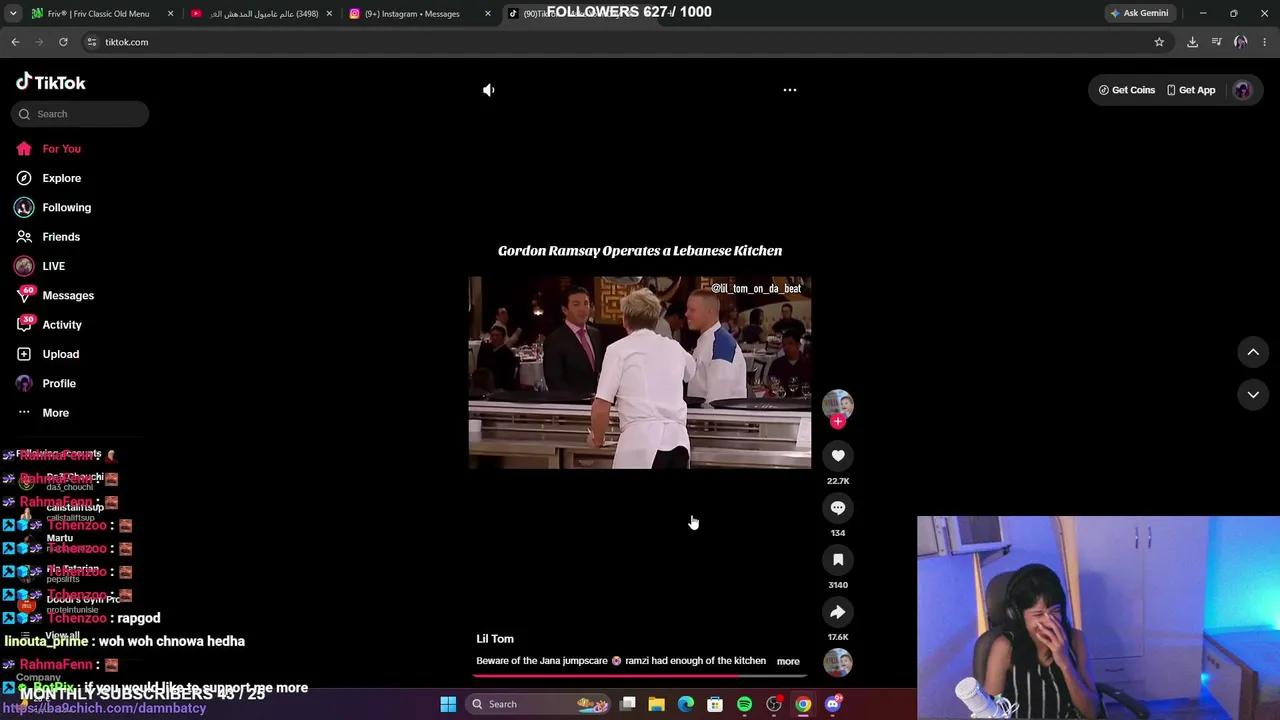Open the Ask Gemini button

coord(1139,13)
